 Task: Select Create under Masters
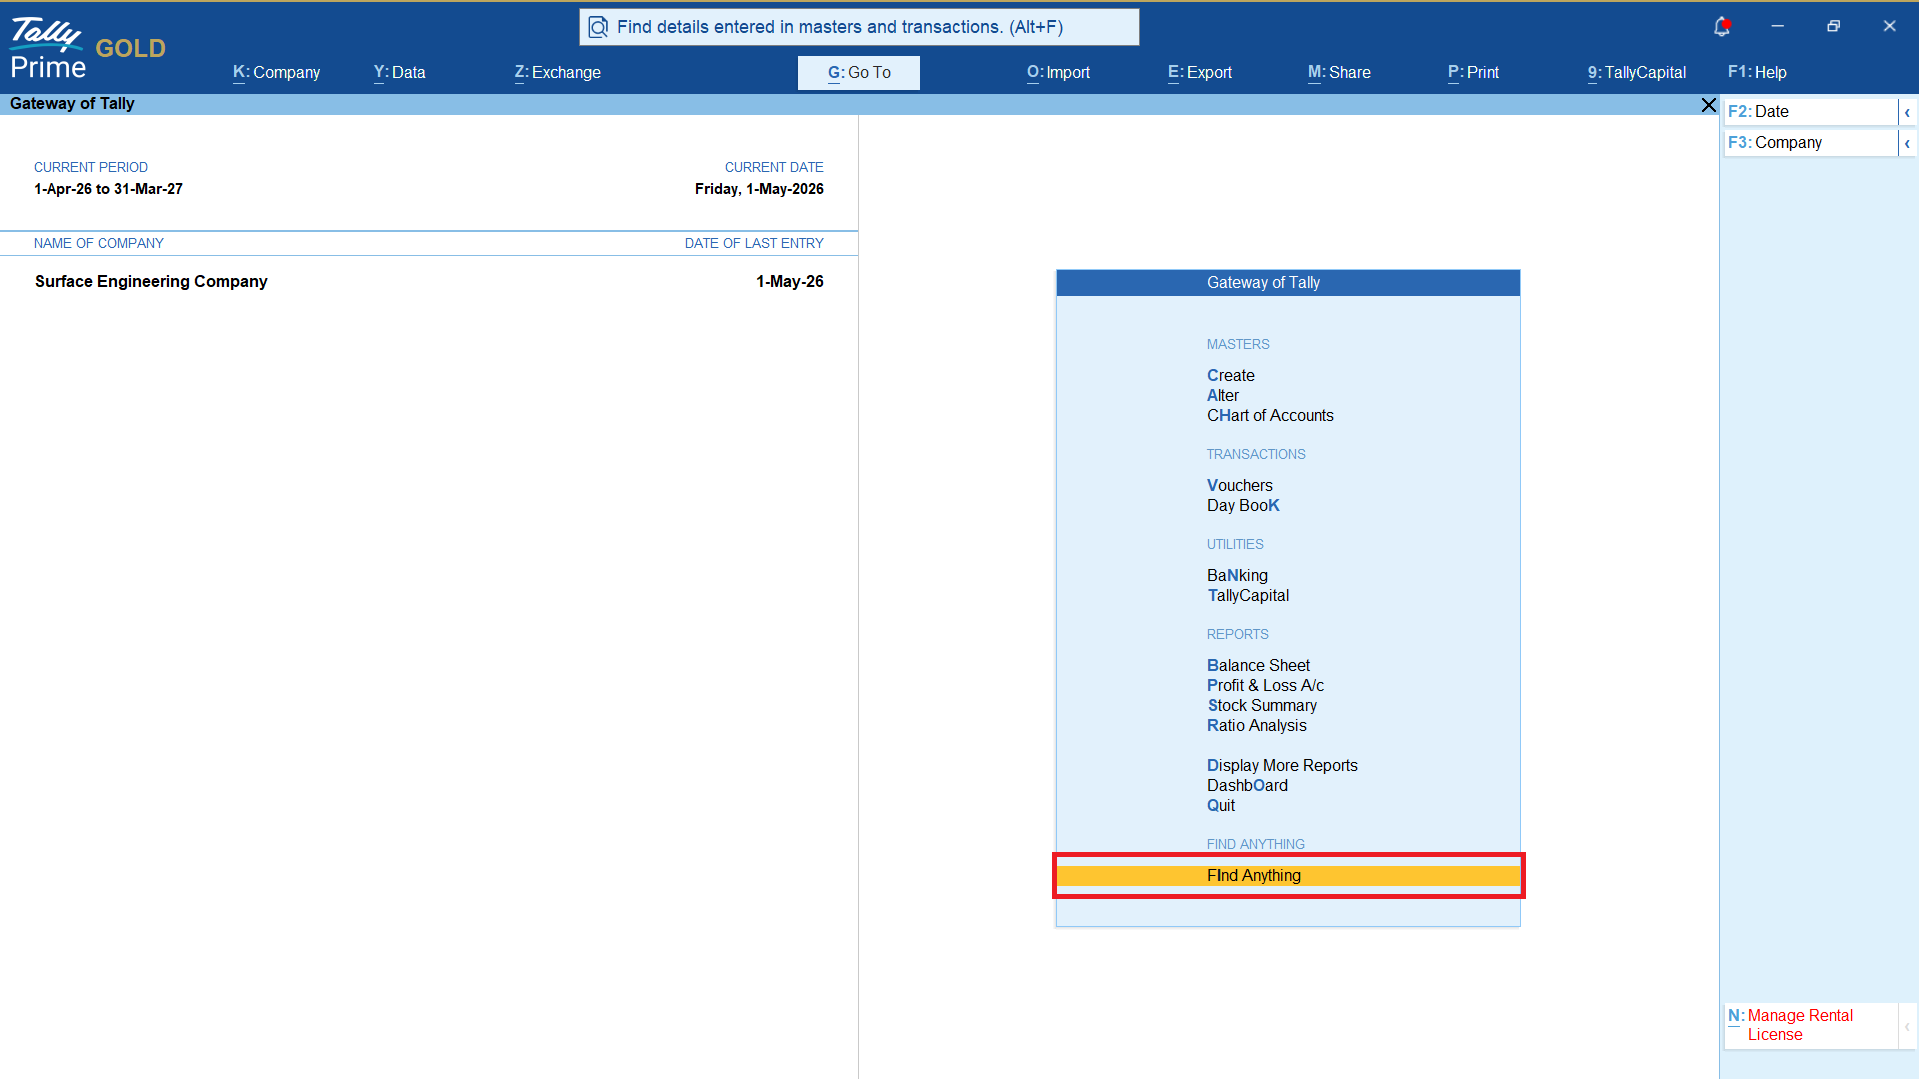[1230, 376]
